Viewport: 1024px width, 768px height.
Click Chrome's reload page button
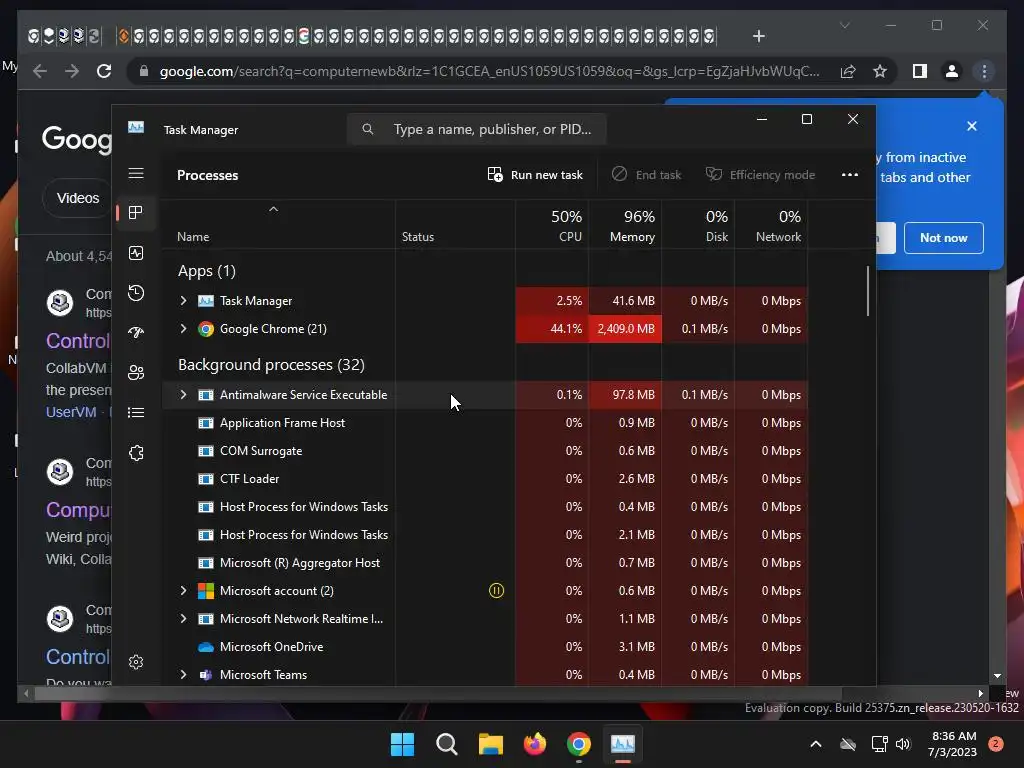click(104, 71)
